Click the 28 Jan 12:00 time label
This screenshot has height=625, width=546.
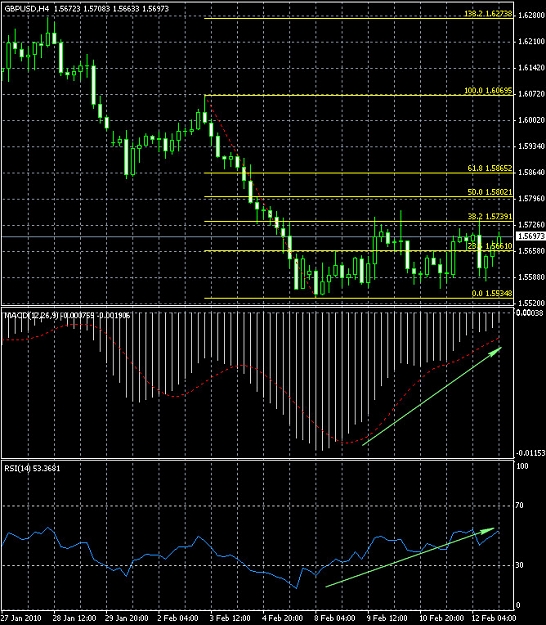click(75, 618)
